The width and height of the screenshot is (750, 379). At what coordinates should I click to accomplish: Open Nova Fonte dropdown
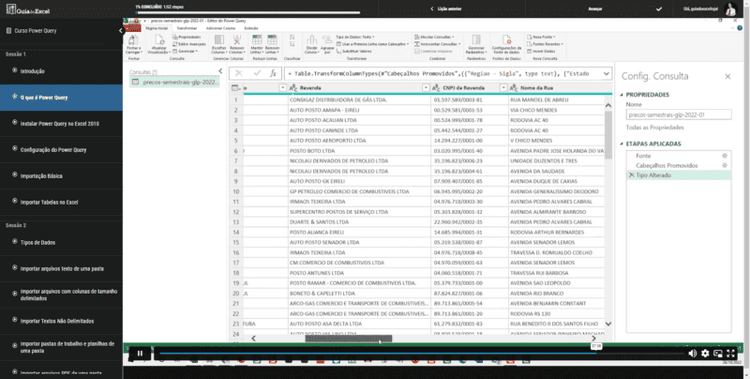tap(541, 37)
